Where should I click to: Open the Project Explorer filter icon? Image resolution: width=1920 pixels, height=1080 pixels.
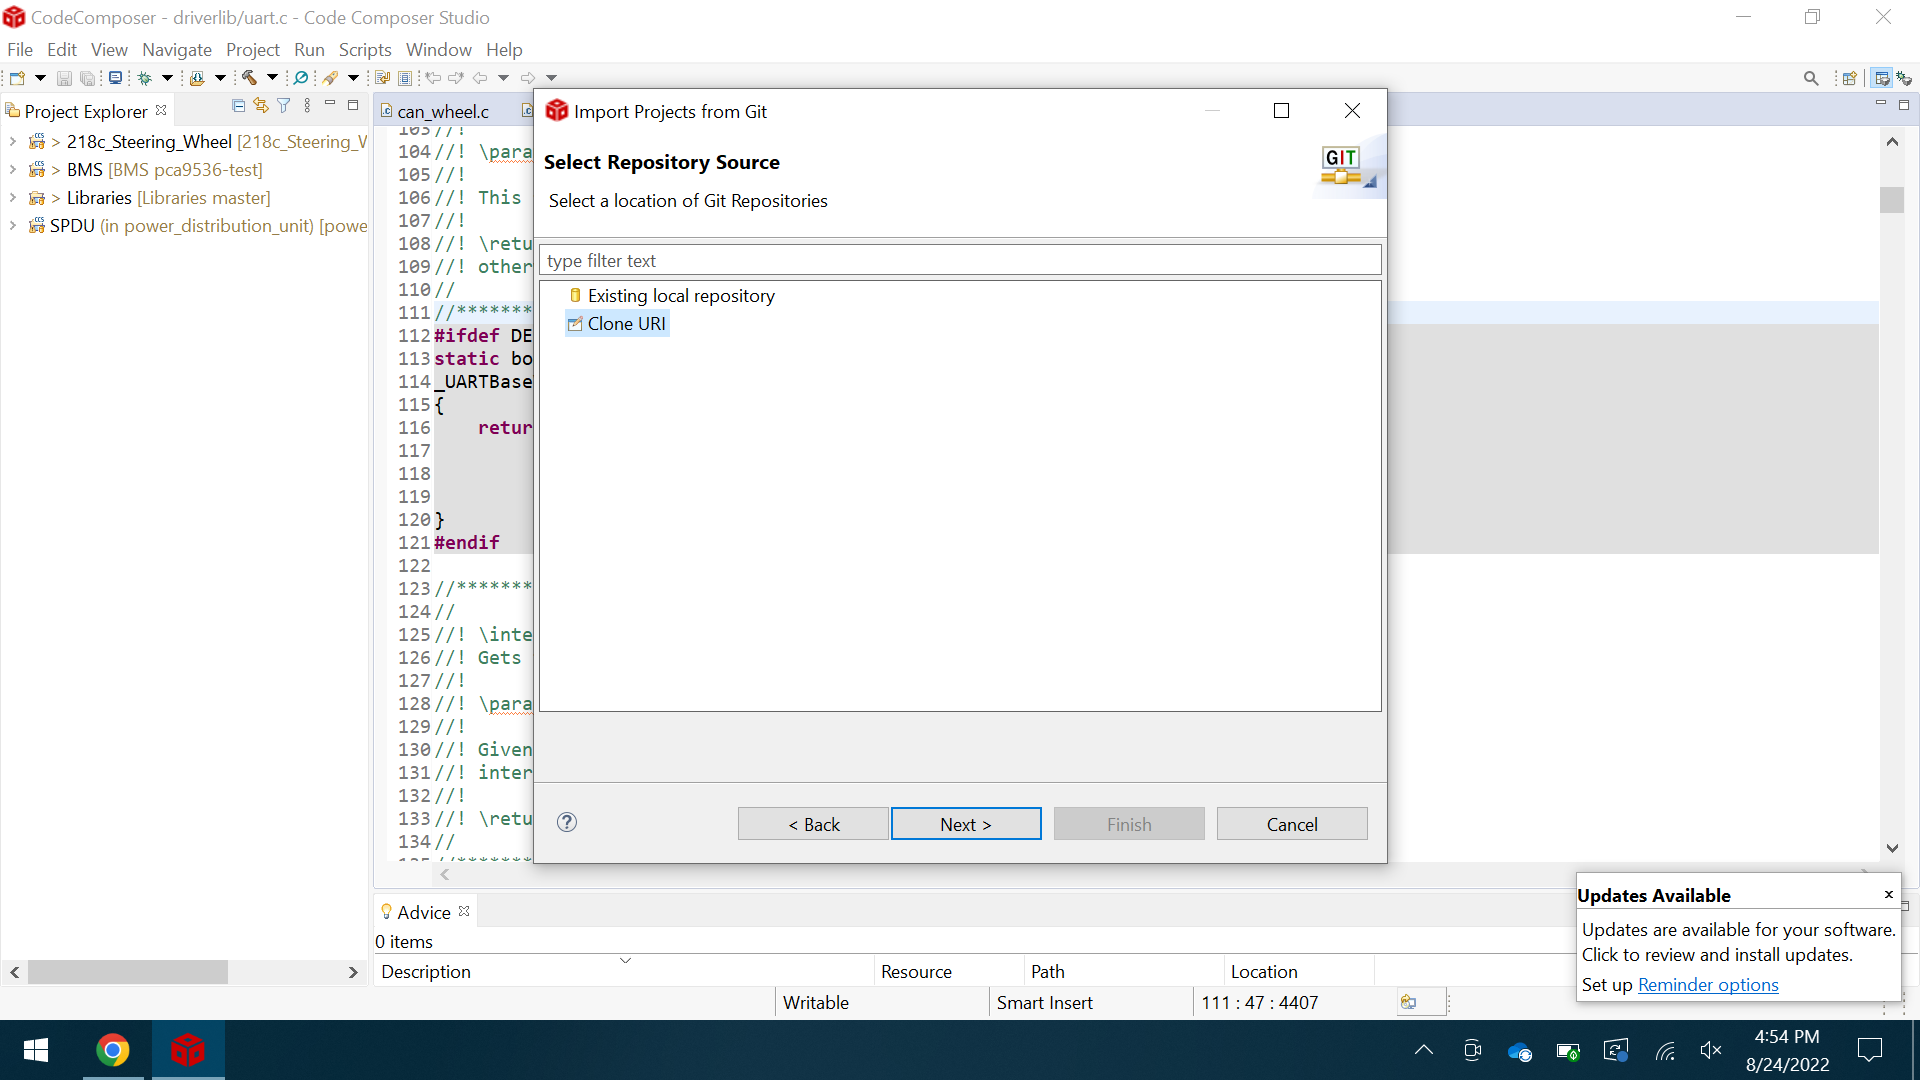tap(284, 106)
